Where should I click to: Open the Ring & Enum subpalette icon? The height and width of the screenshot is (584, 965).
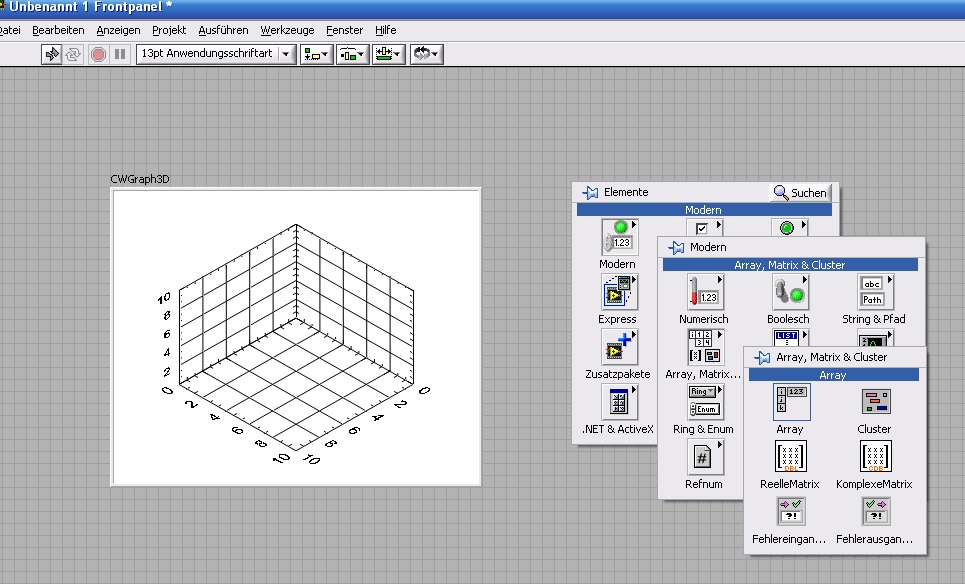pyautogui.click(x=705, y=402)
